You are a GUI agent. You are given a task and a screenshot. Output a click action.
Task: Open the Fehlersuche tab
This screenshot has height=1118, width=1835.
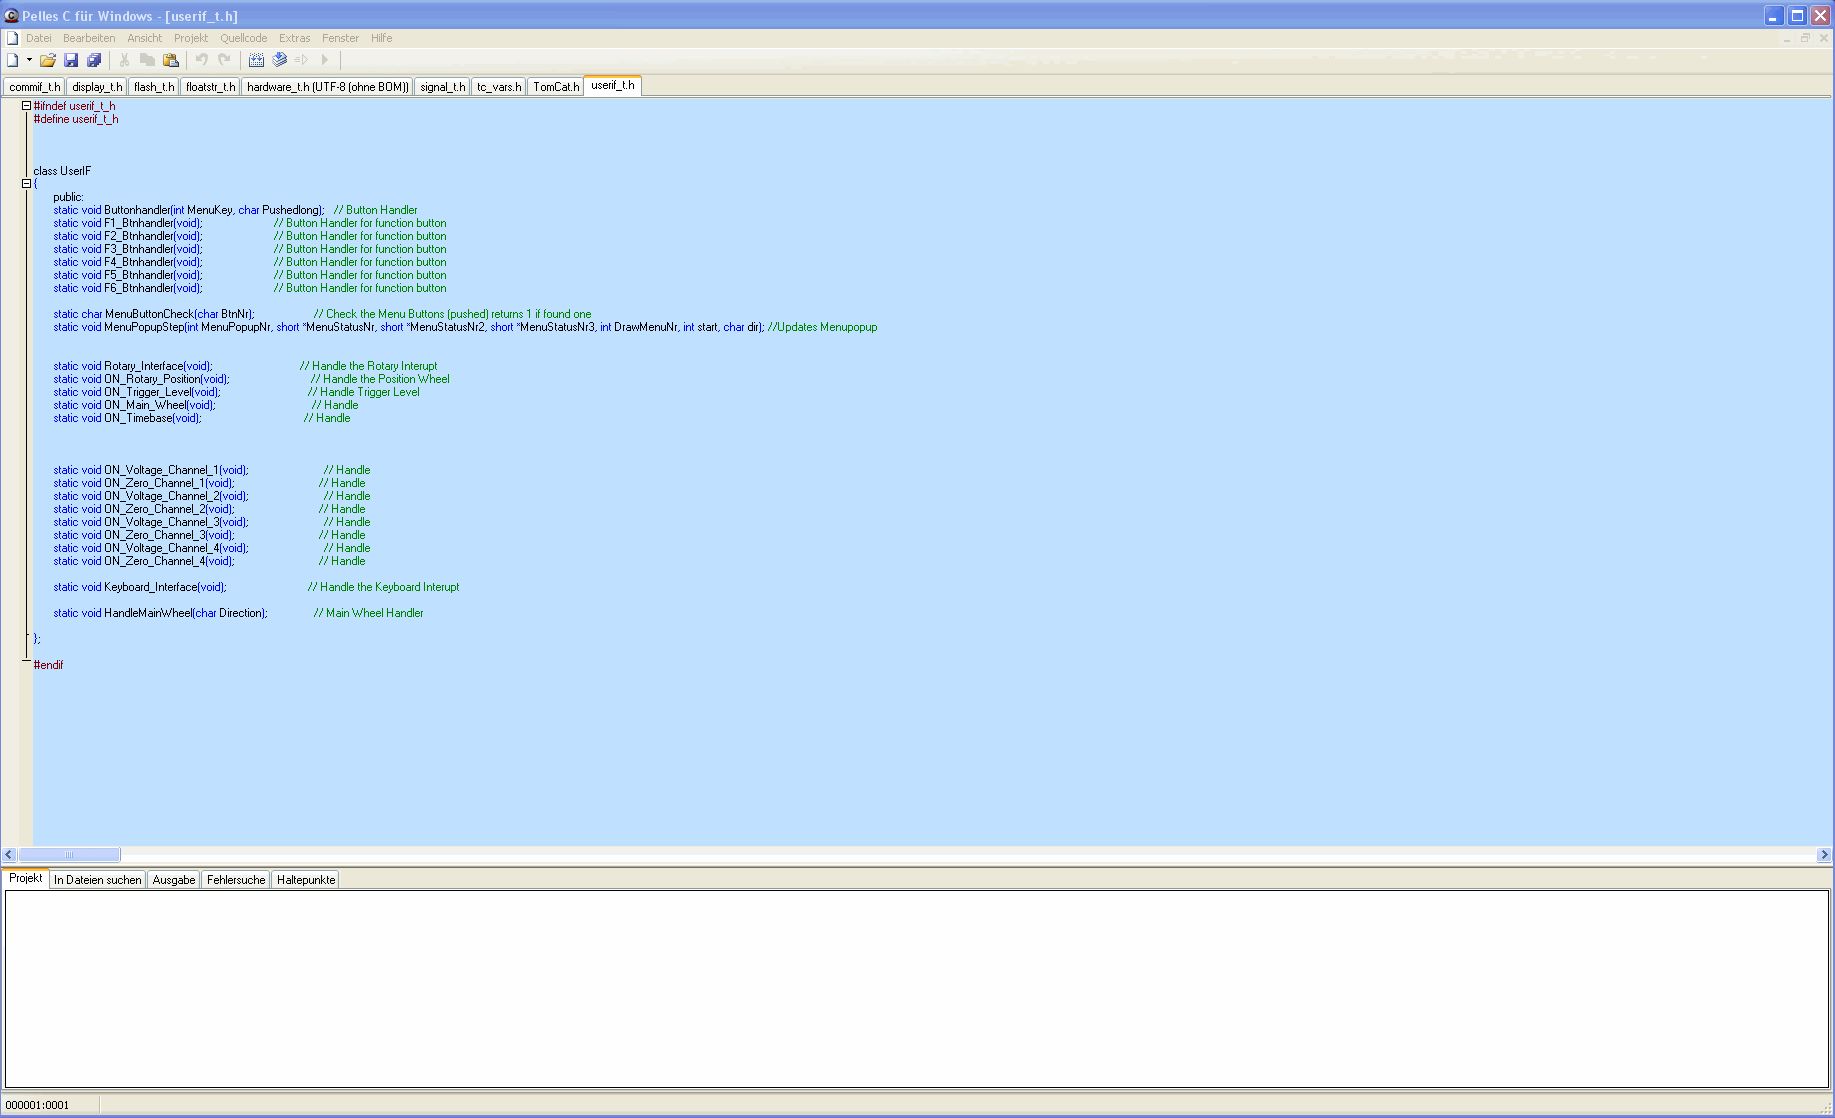(236, 880)
